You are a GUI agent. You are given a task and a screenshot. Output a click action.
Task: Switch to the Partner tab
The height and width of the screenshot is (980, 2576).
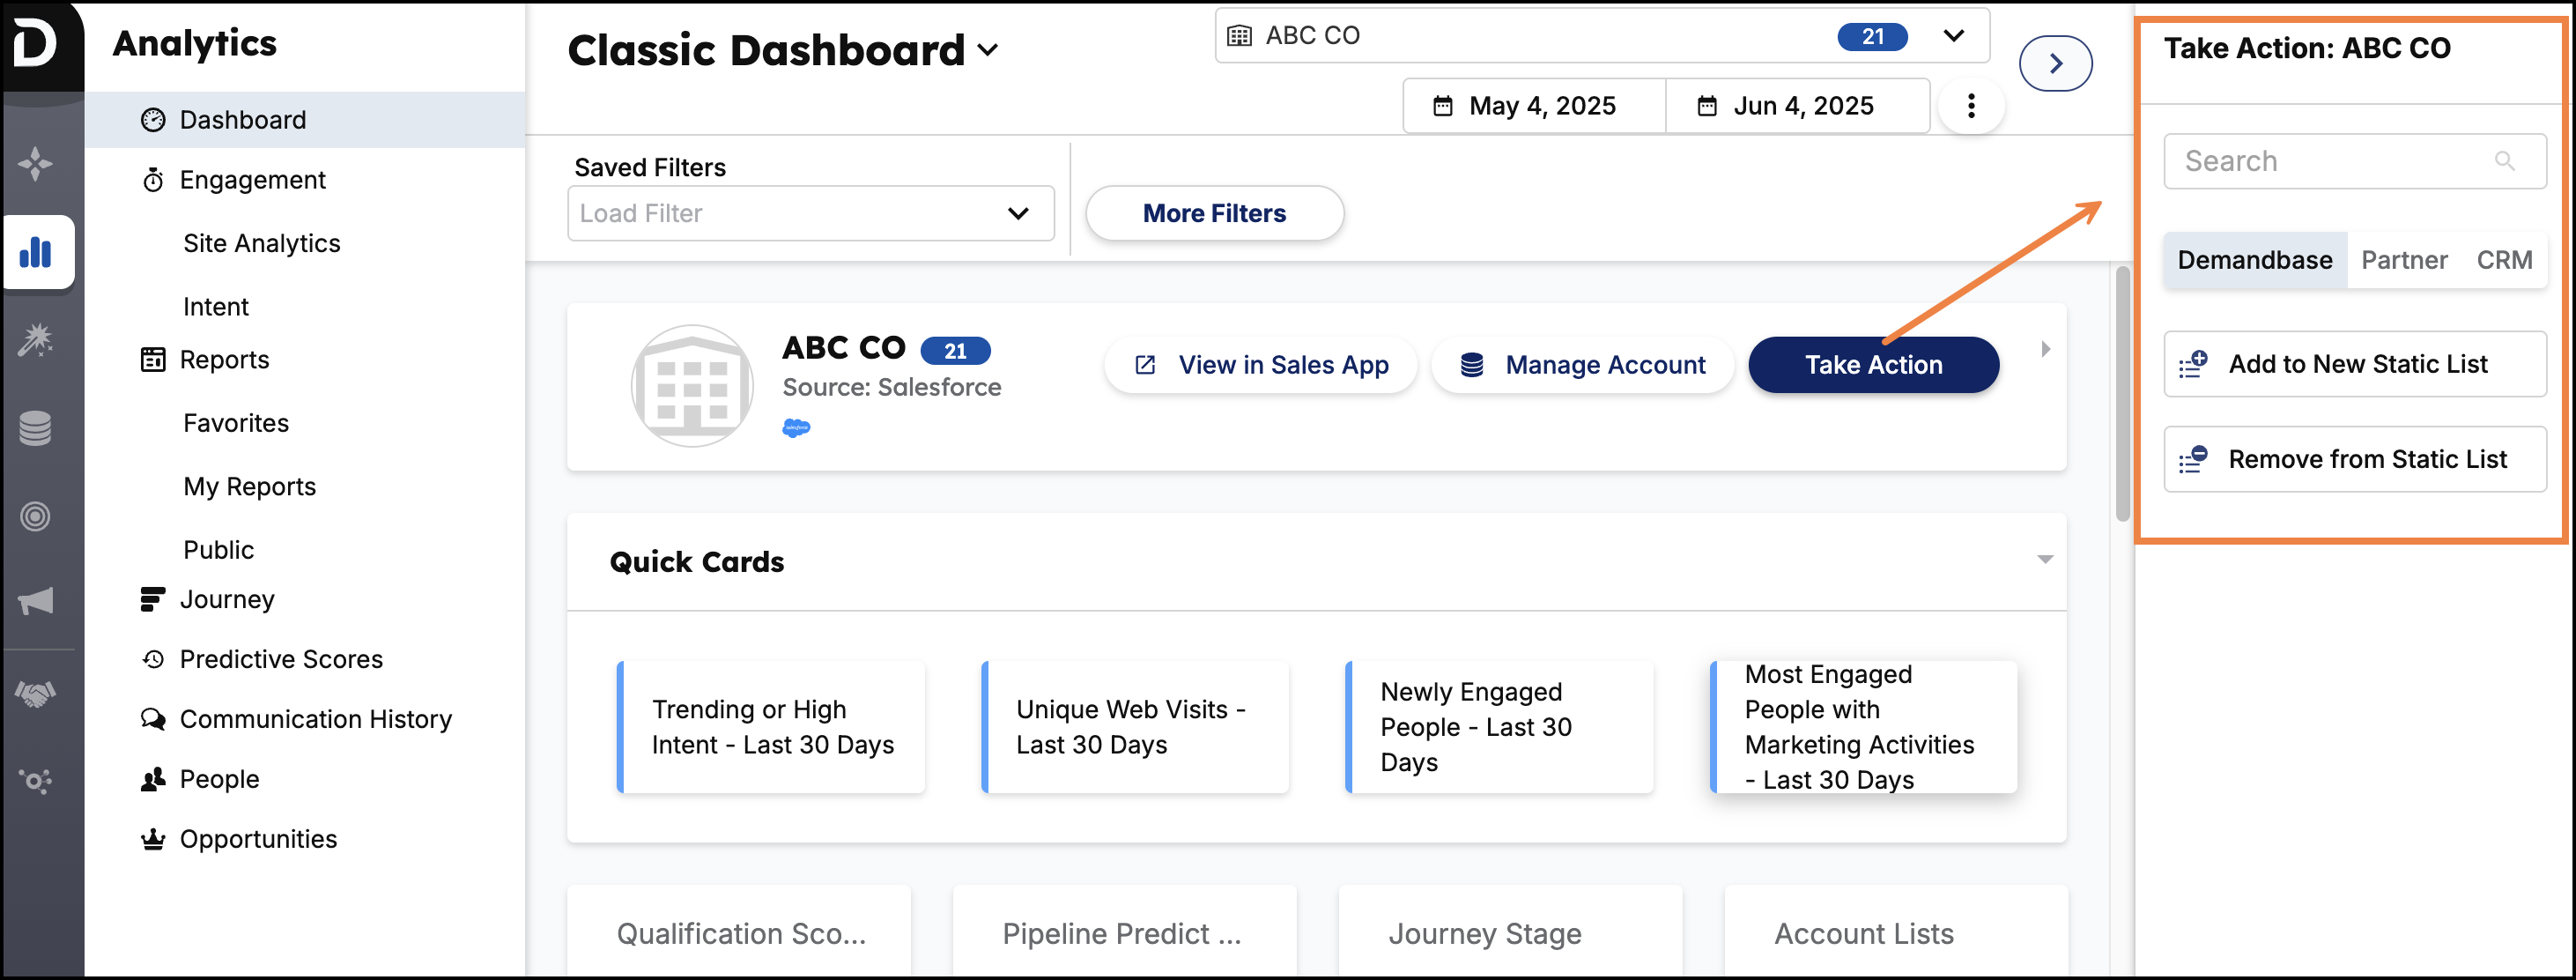(x=2404, y=260)
